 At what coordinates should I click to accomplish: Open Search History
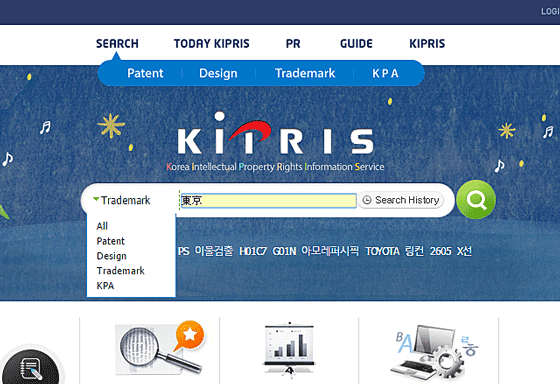click(401, 200)
